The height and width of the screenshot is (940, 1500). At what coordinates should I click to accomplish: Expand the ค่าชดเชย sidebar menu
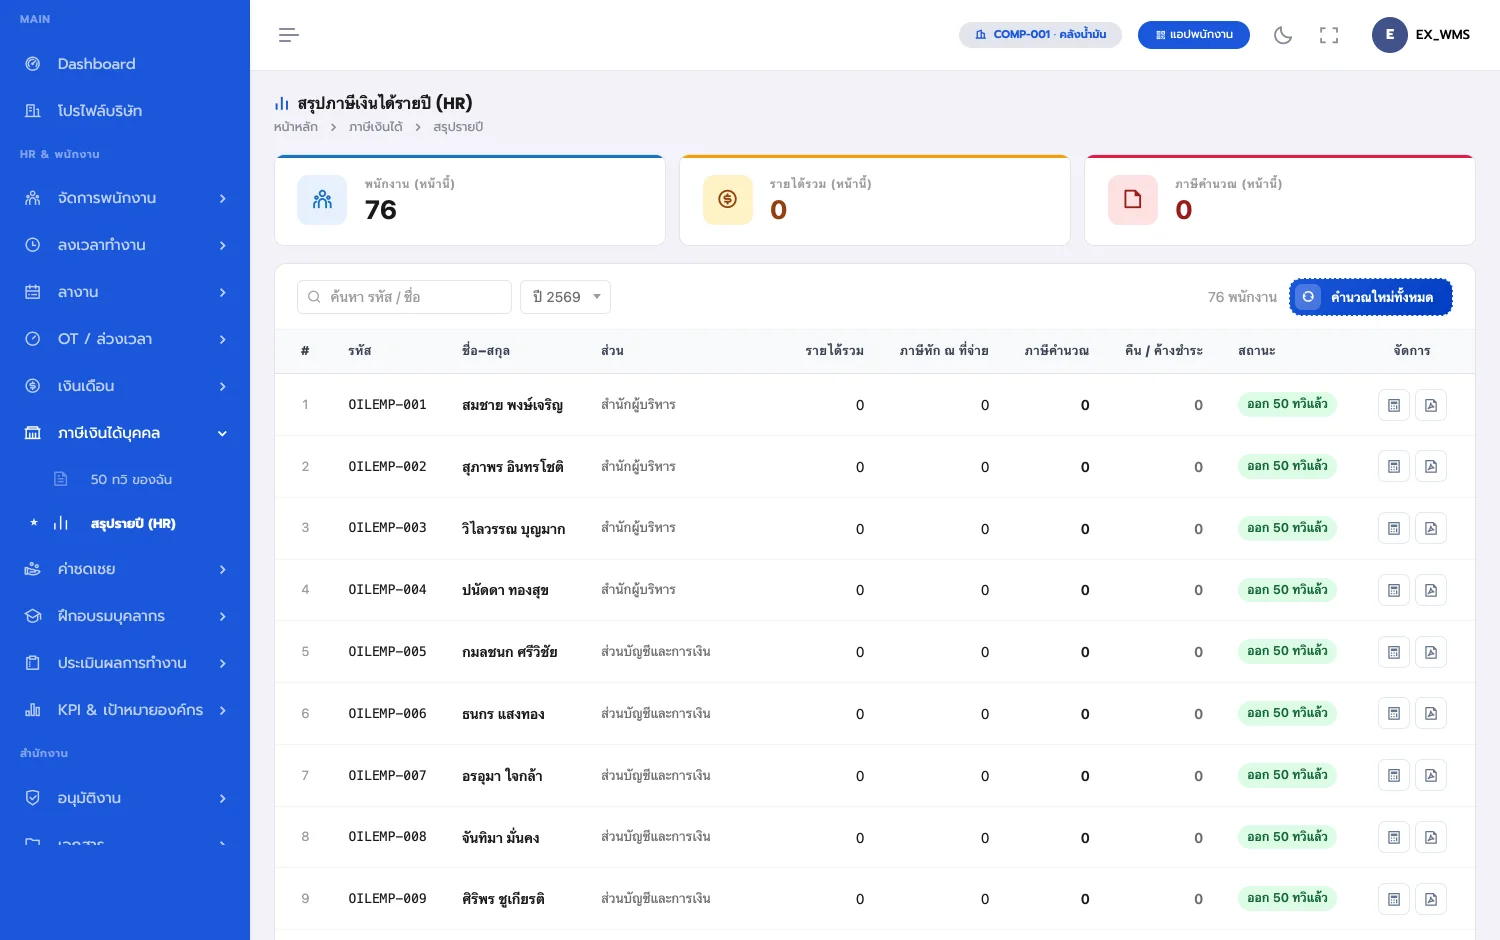tap(125, 569)
